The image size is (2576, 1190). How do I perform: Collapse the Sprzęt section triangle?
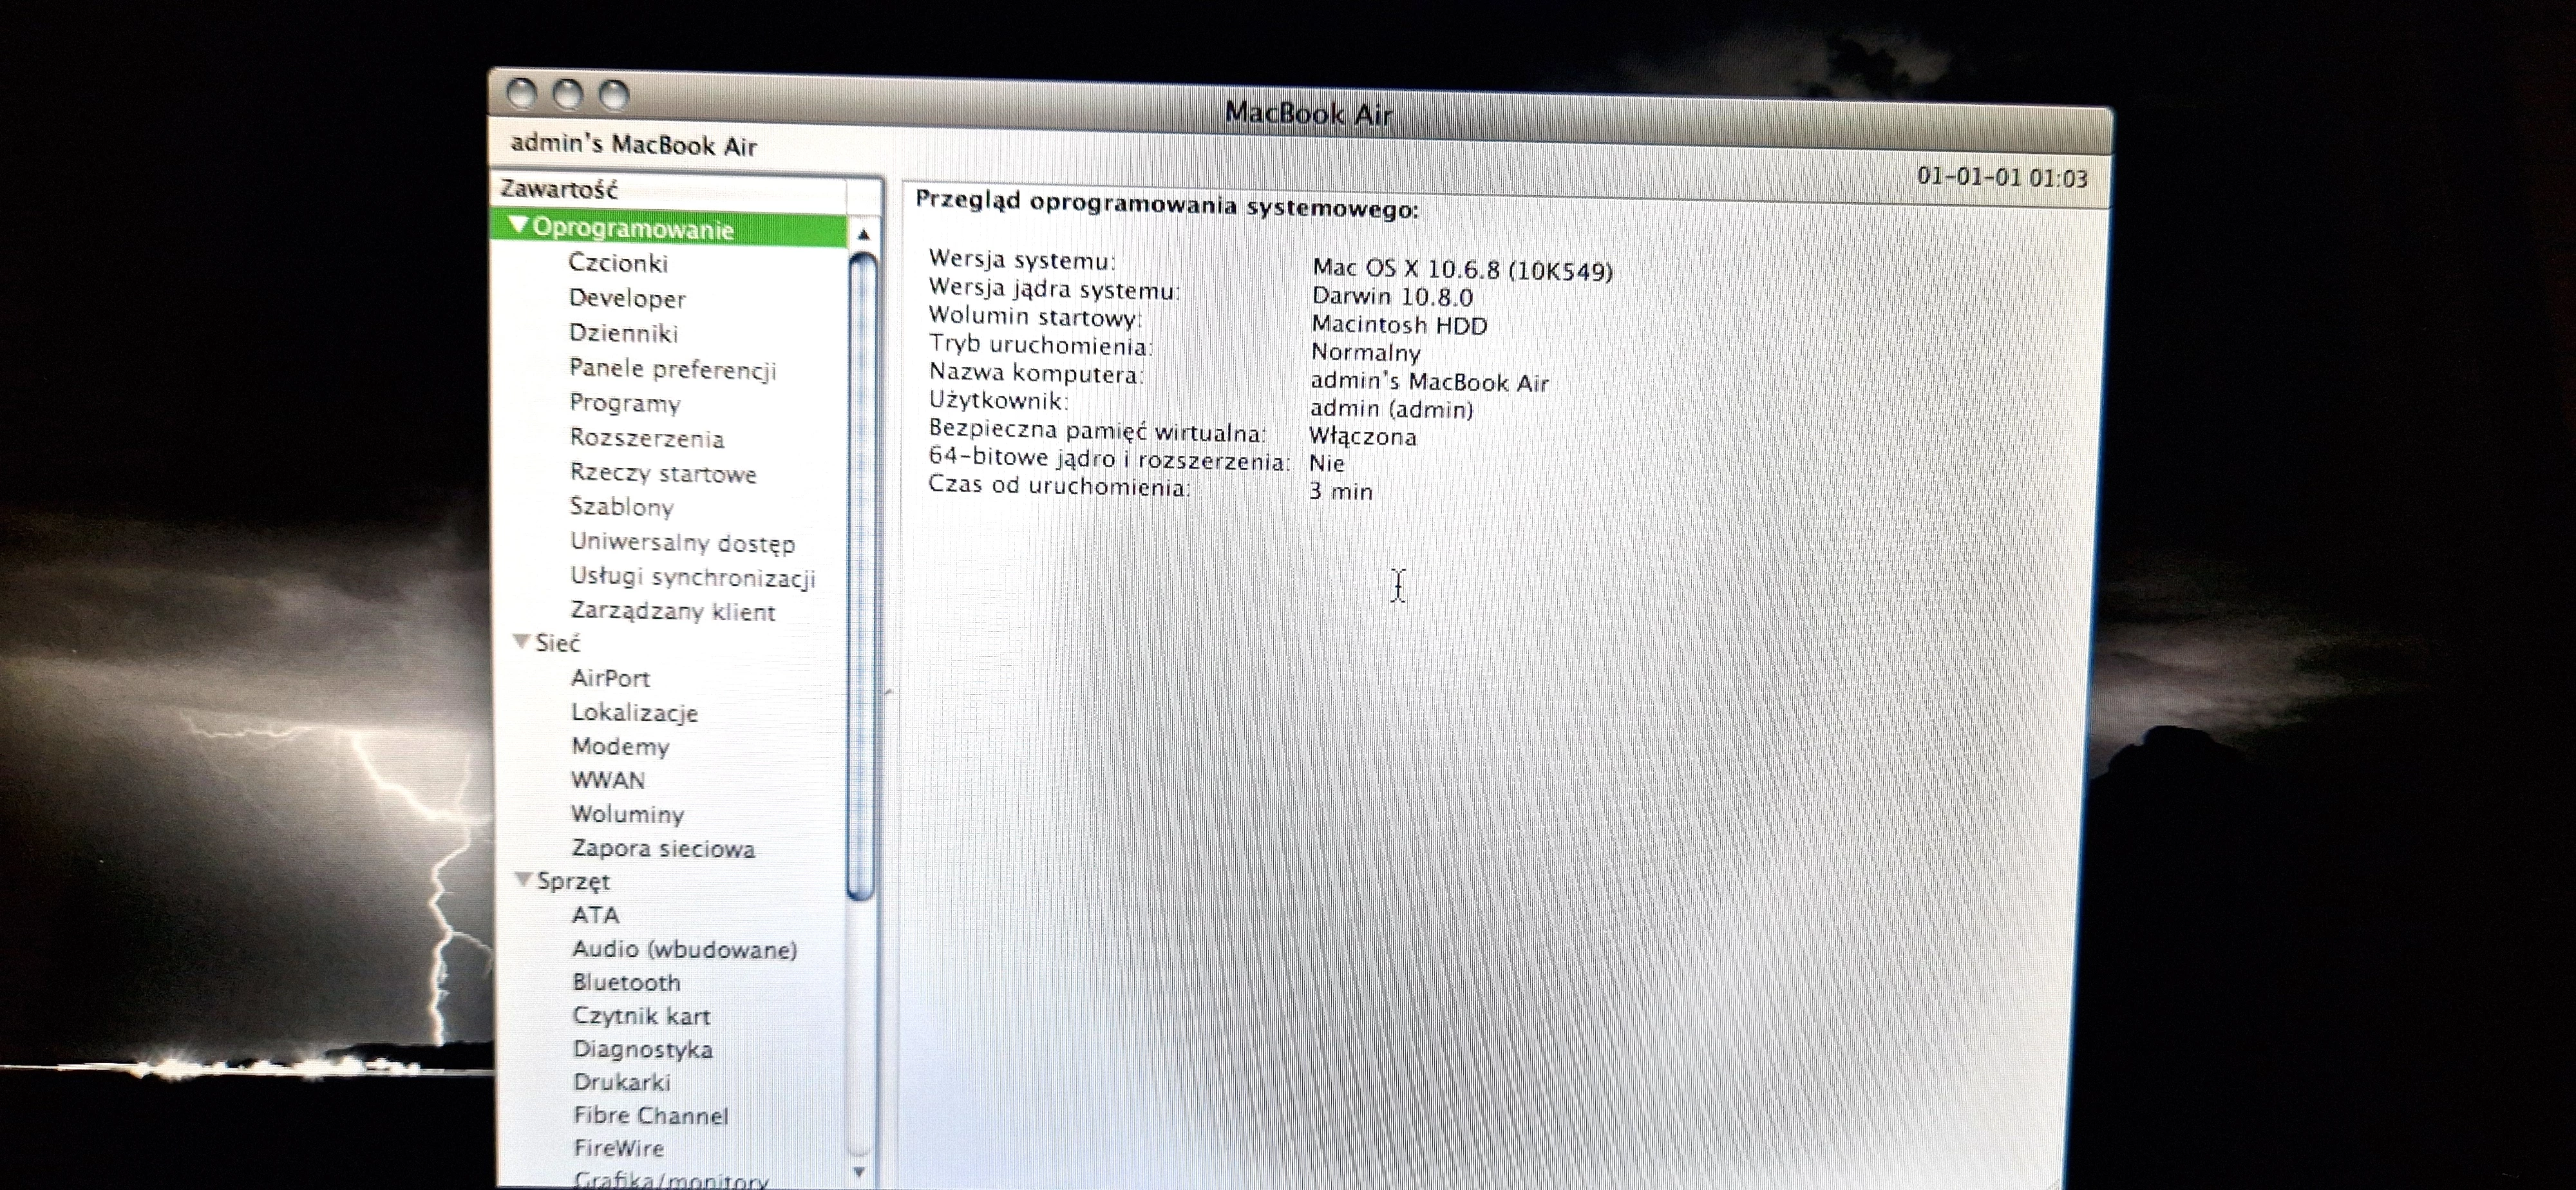point(523,879)
